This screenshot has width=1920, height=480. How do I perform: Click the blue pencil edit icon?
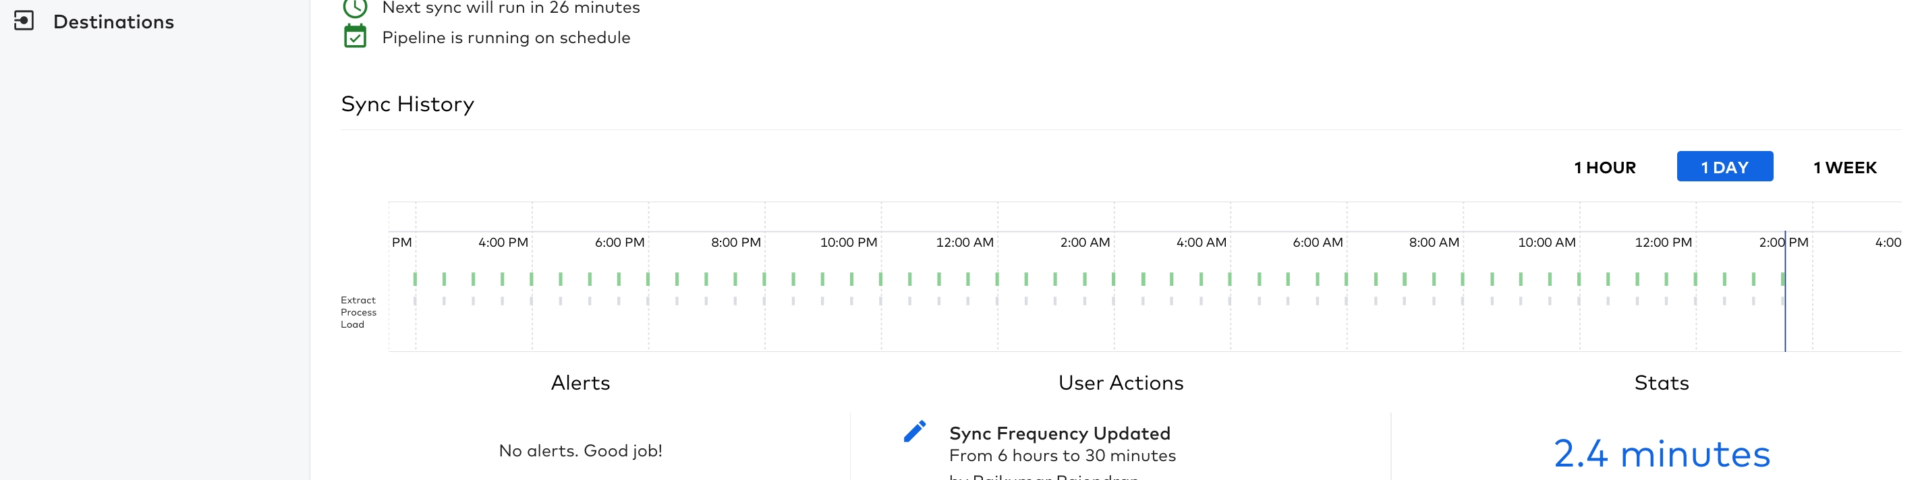coord(914,431)
